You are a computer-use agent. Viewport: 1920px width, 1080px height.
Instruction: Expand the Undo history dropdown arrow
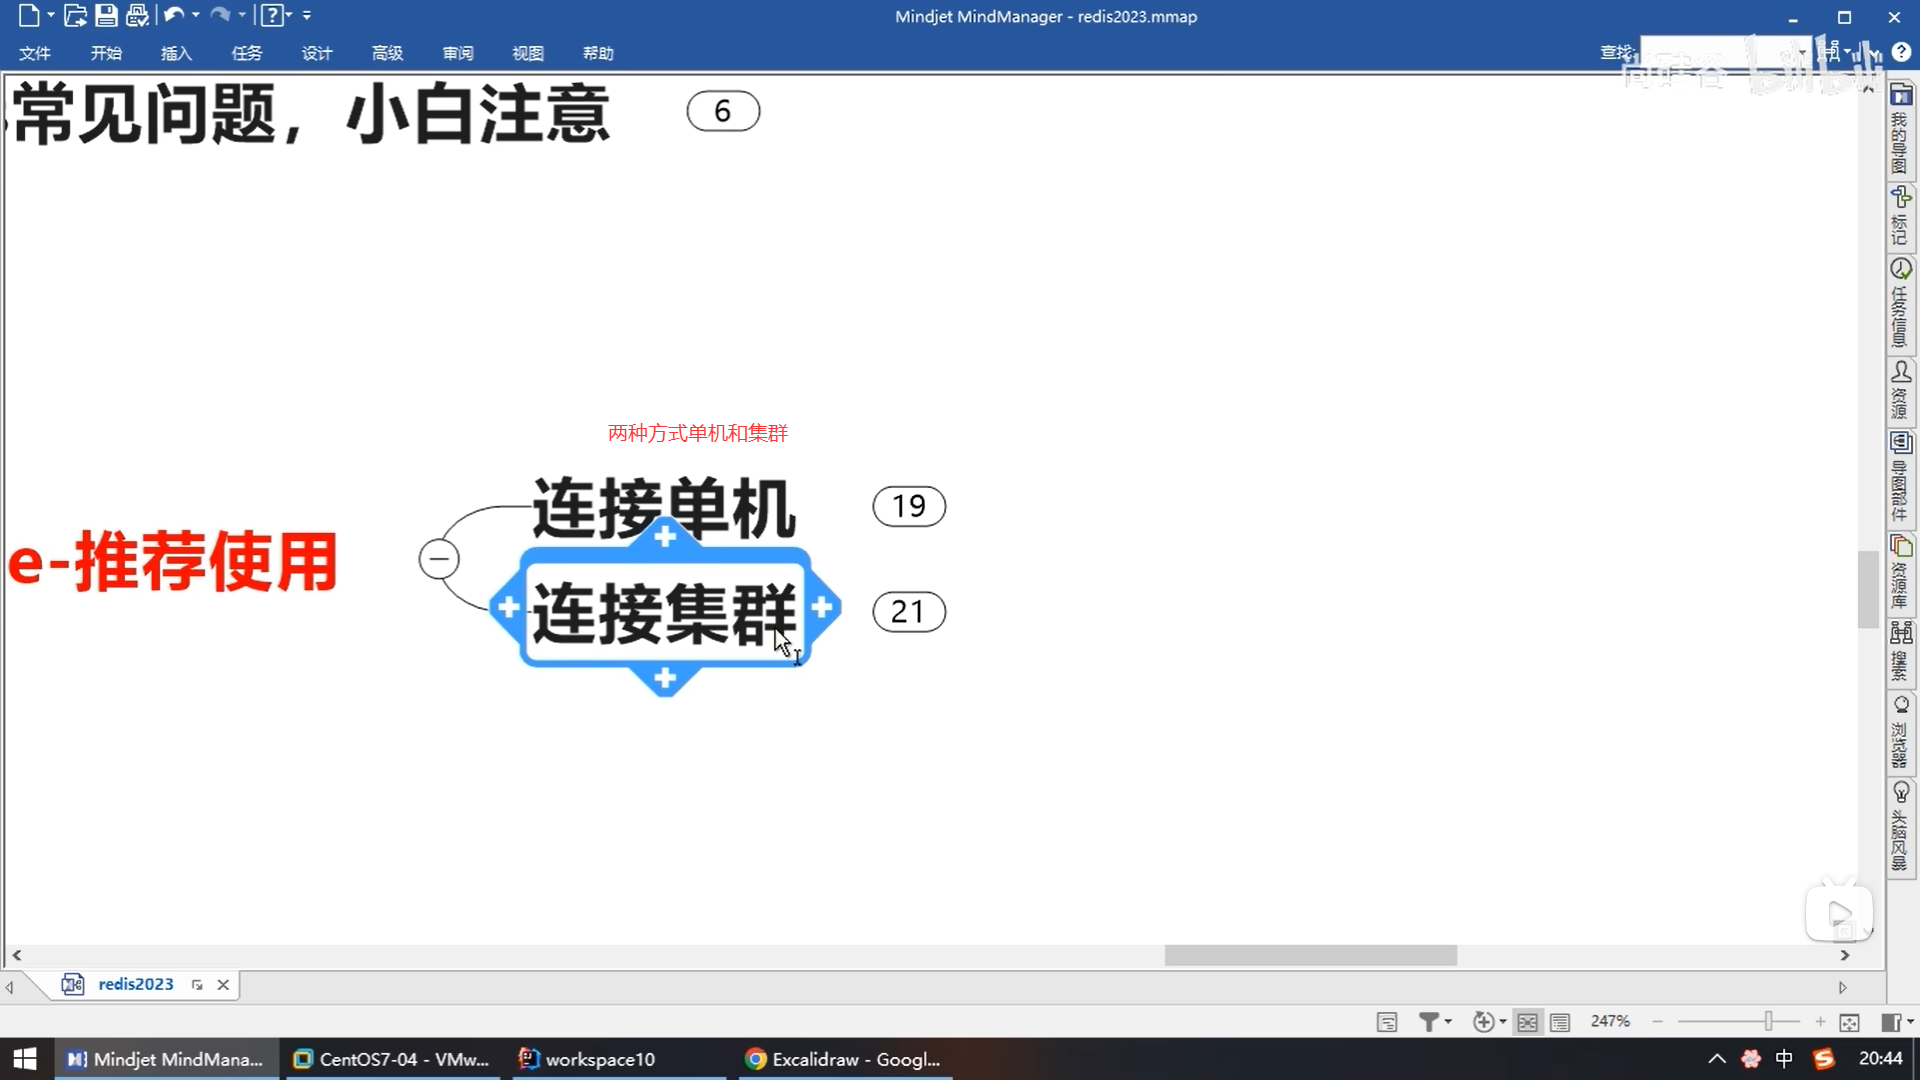(196, 15)
